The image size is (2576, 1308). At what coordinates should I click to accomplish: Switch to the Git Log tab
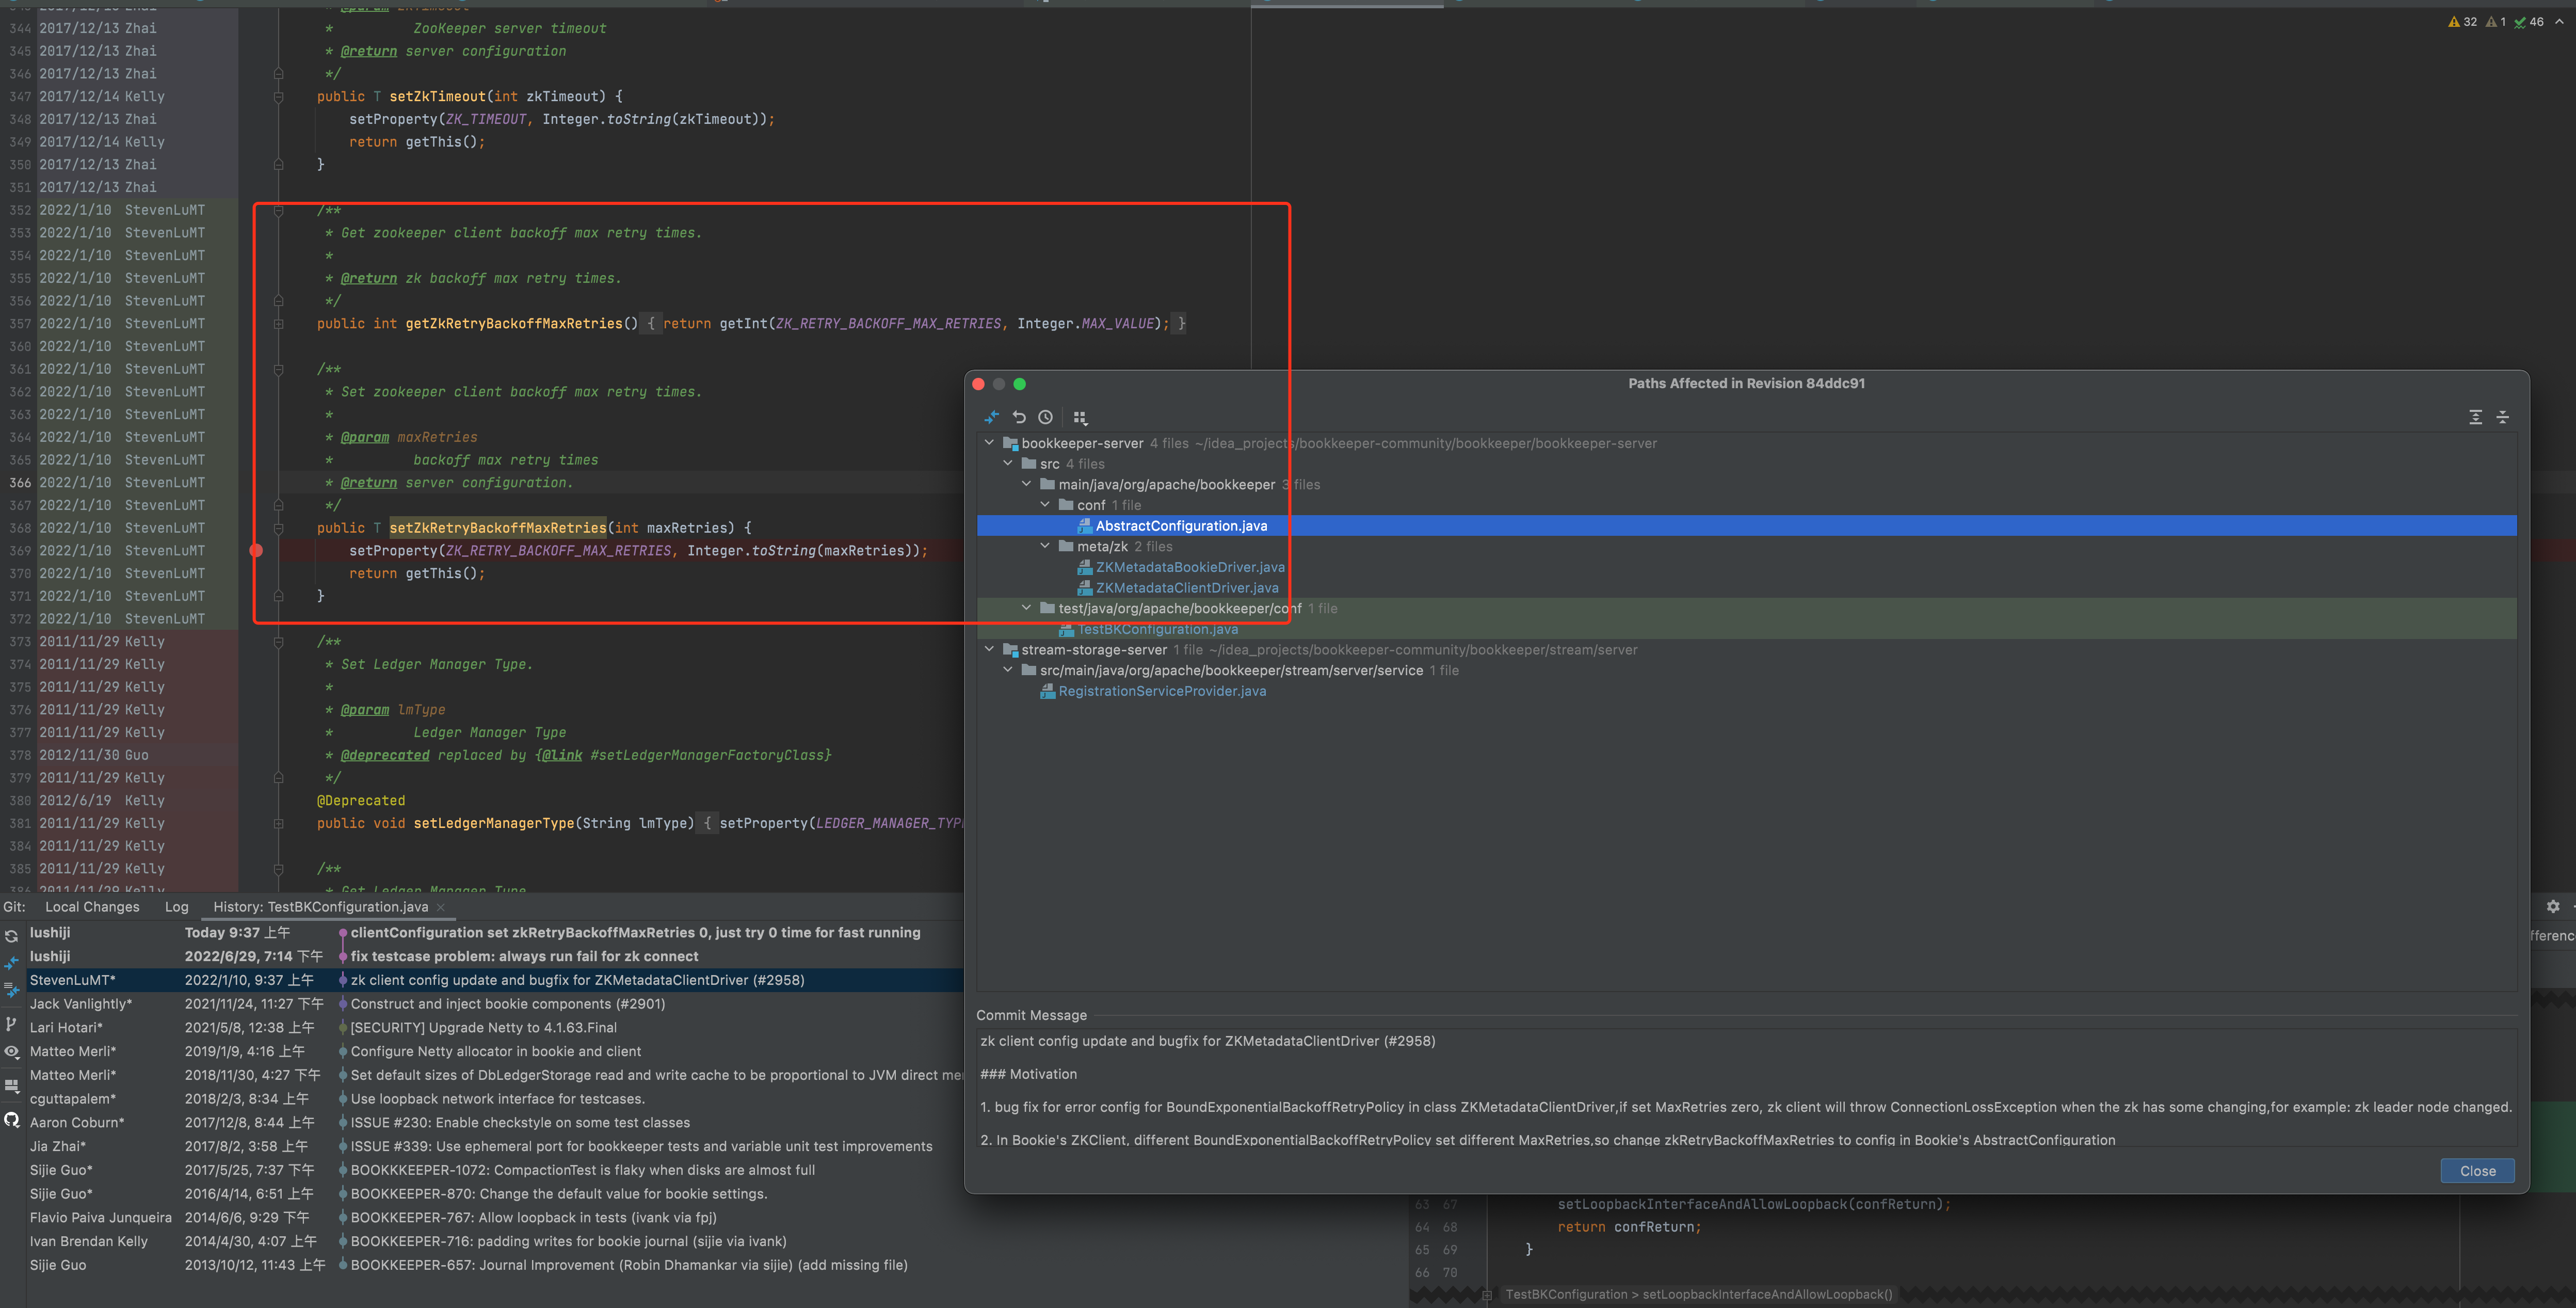tap(176, 907)
